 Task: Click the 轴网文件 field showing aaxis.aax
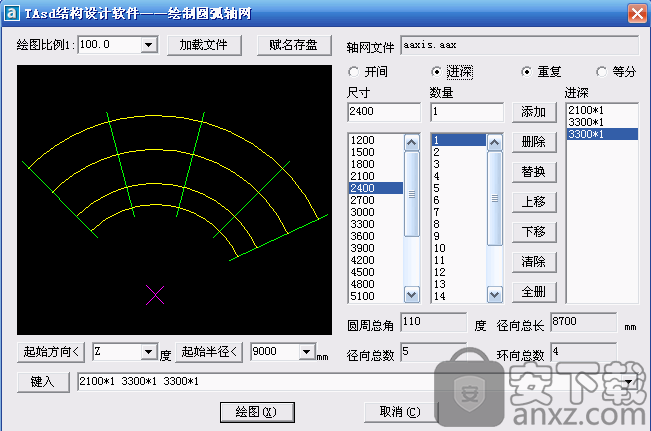520,45
